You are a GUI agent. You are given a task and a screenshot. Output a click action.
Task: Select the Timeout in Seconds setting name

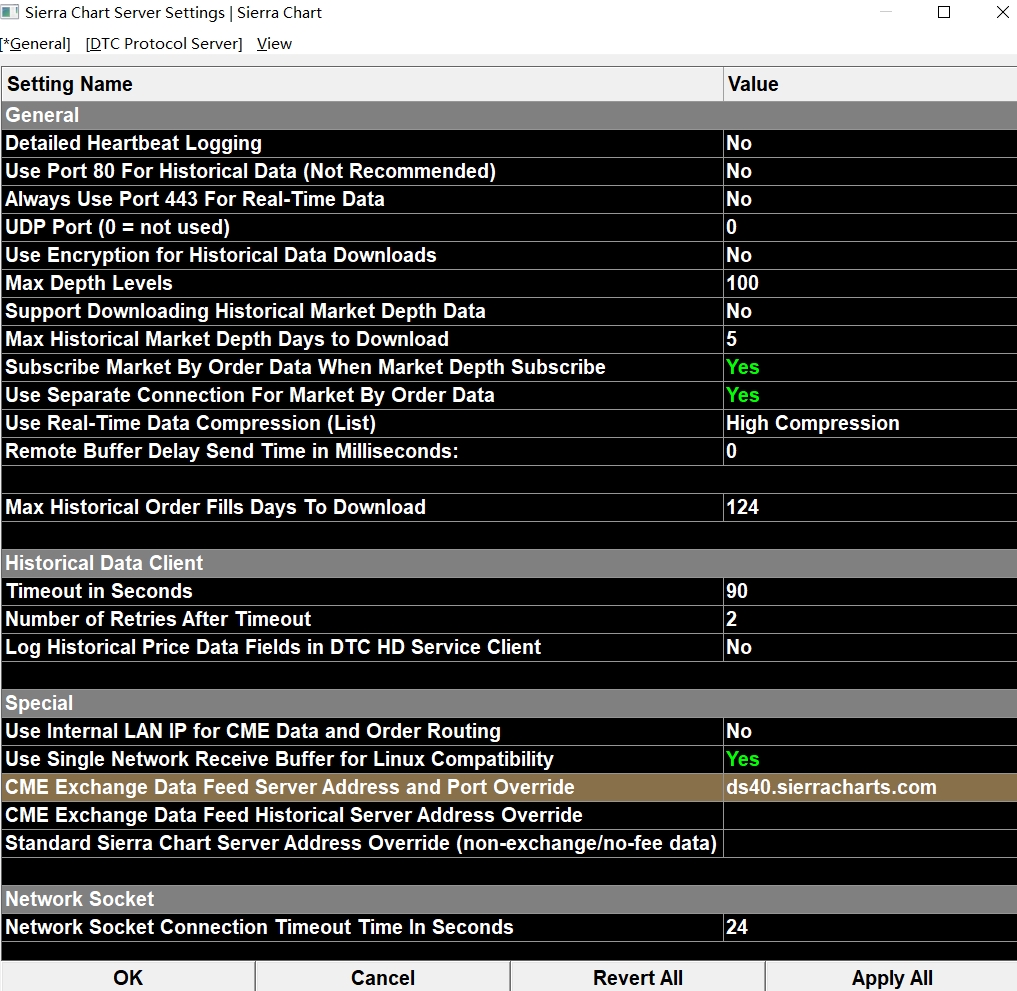[99, 591]
